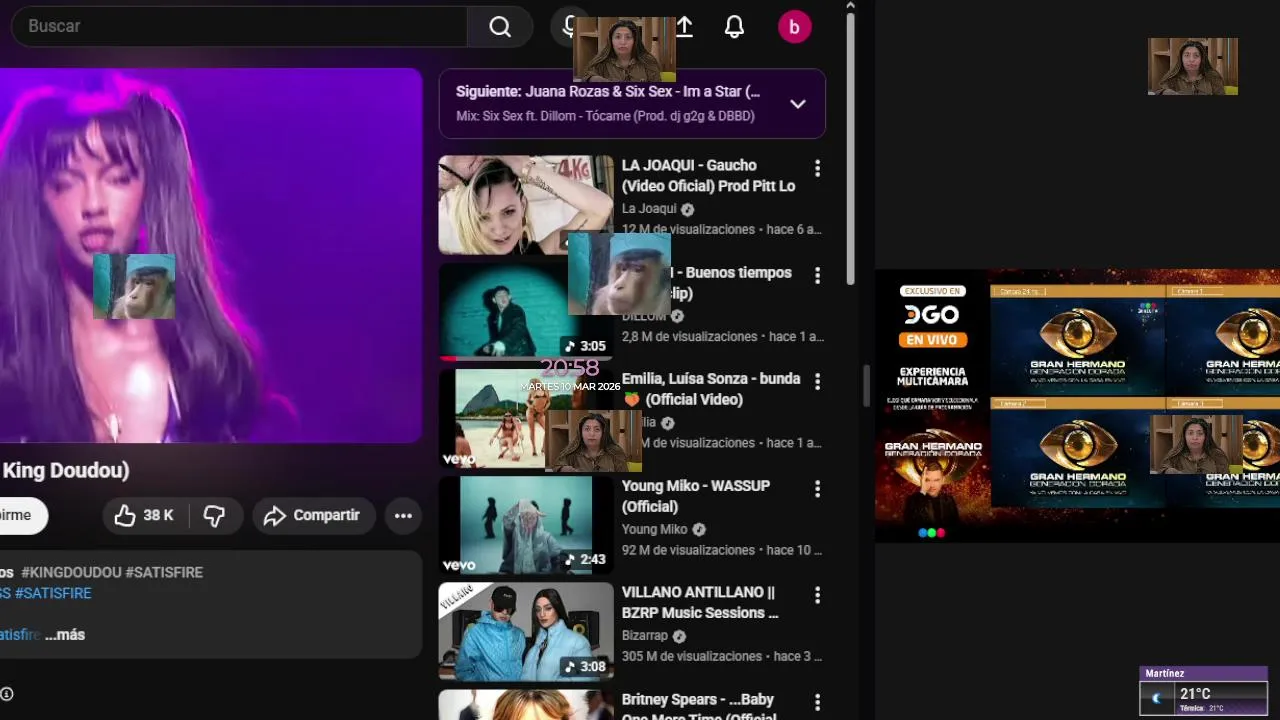
Task: Like the video with 38 K likes
Action: [144, 516]
